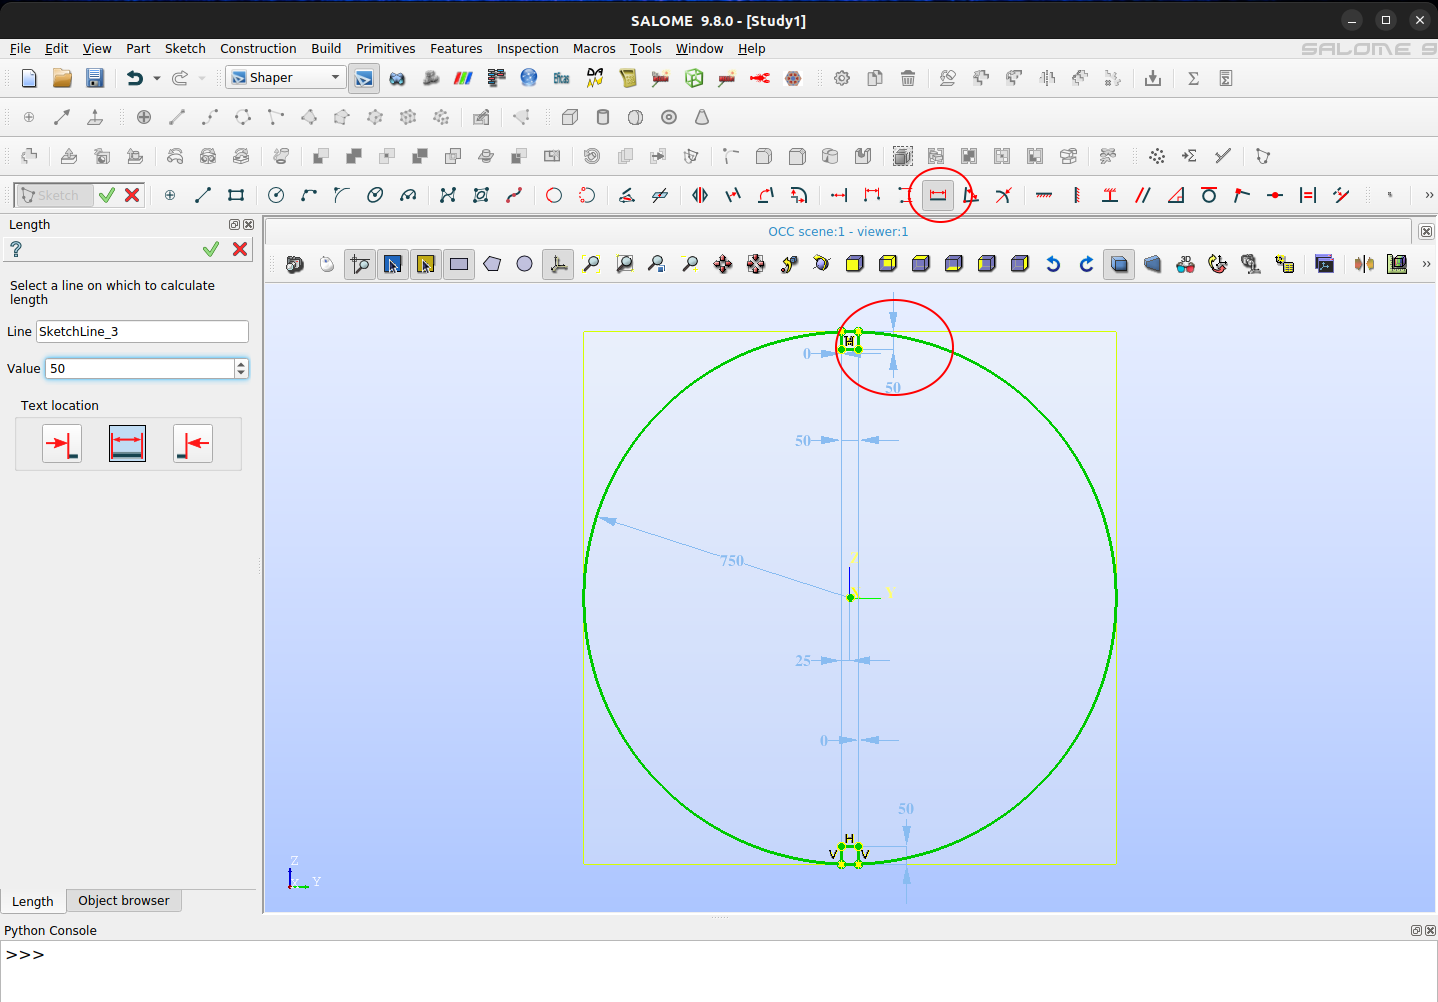Save the study with the floppy icon
The height and width of the screenshot is (1002, 1438).
(95, 78)
